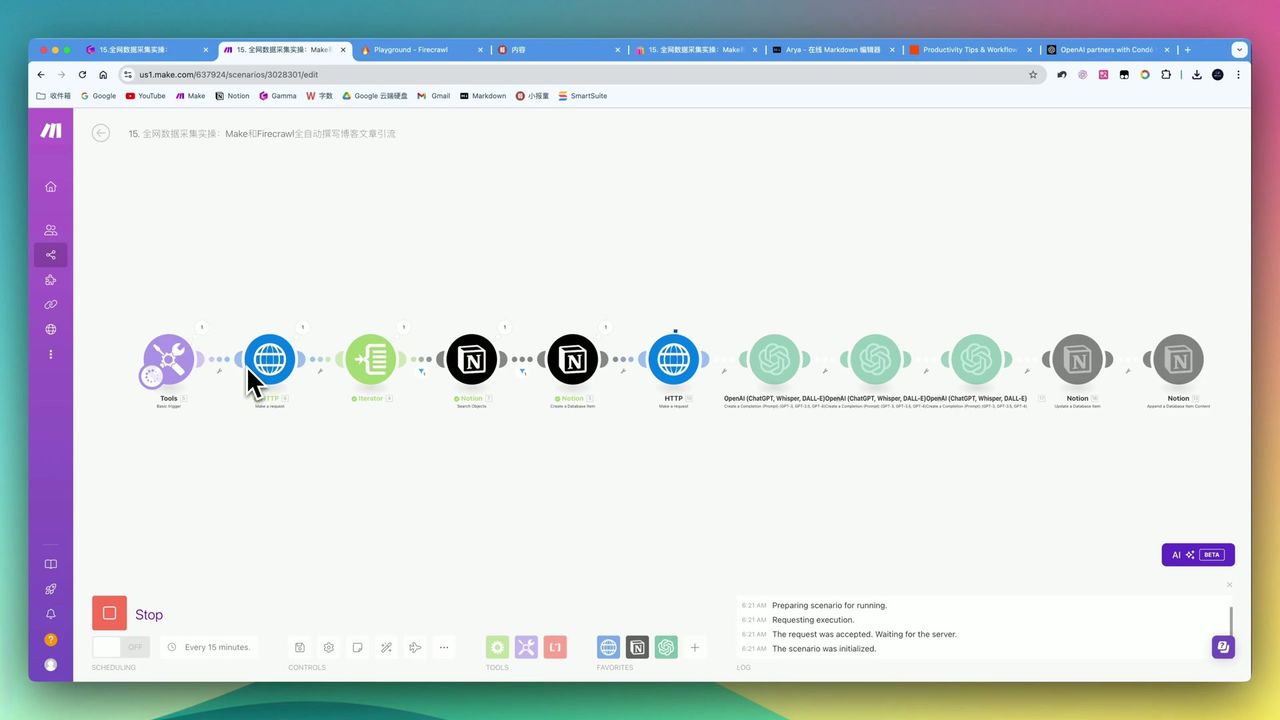Click the auto-align magic wand icon
The image size is (1280, 720).
386,647
